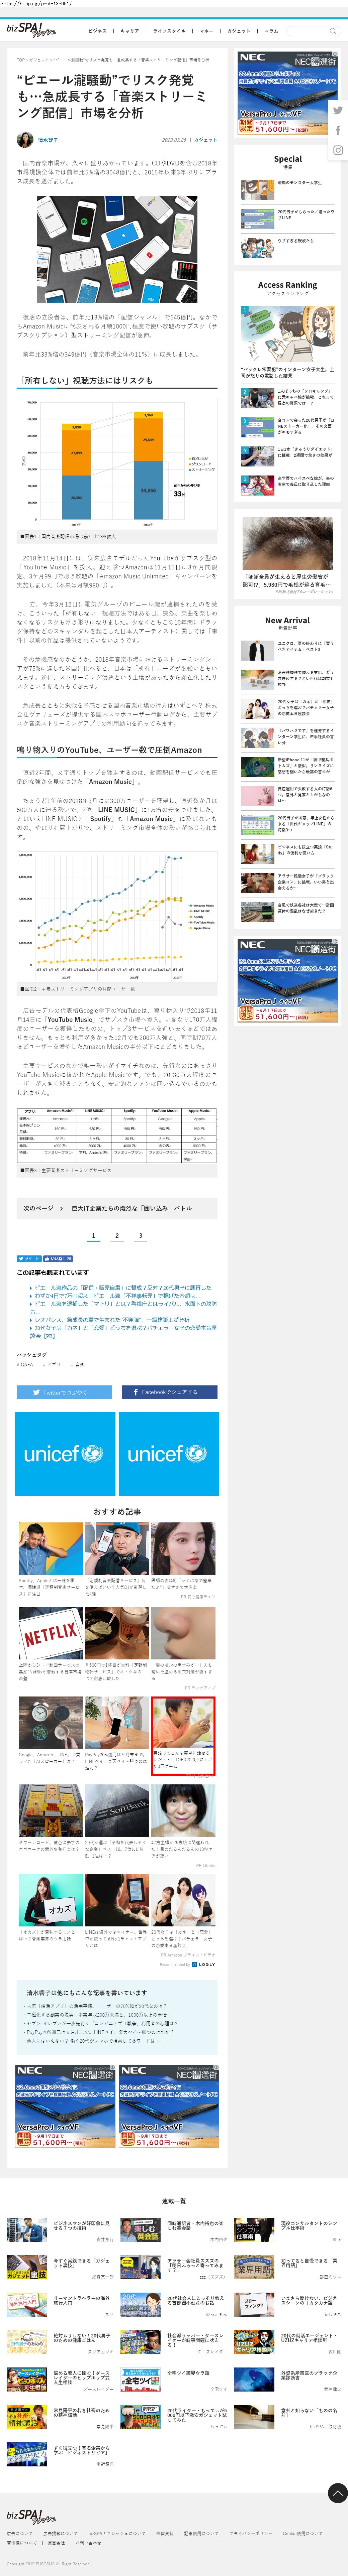
Task: Share via the wide Facebook button
Action: 170,1392
